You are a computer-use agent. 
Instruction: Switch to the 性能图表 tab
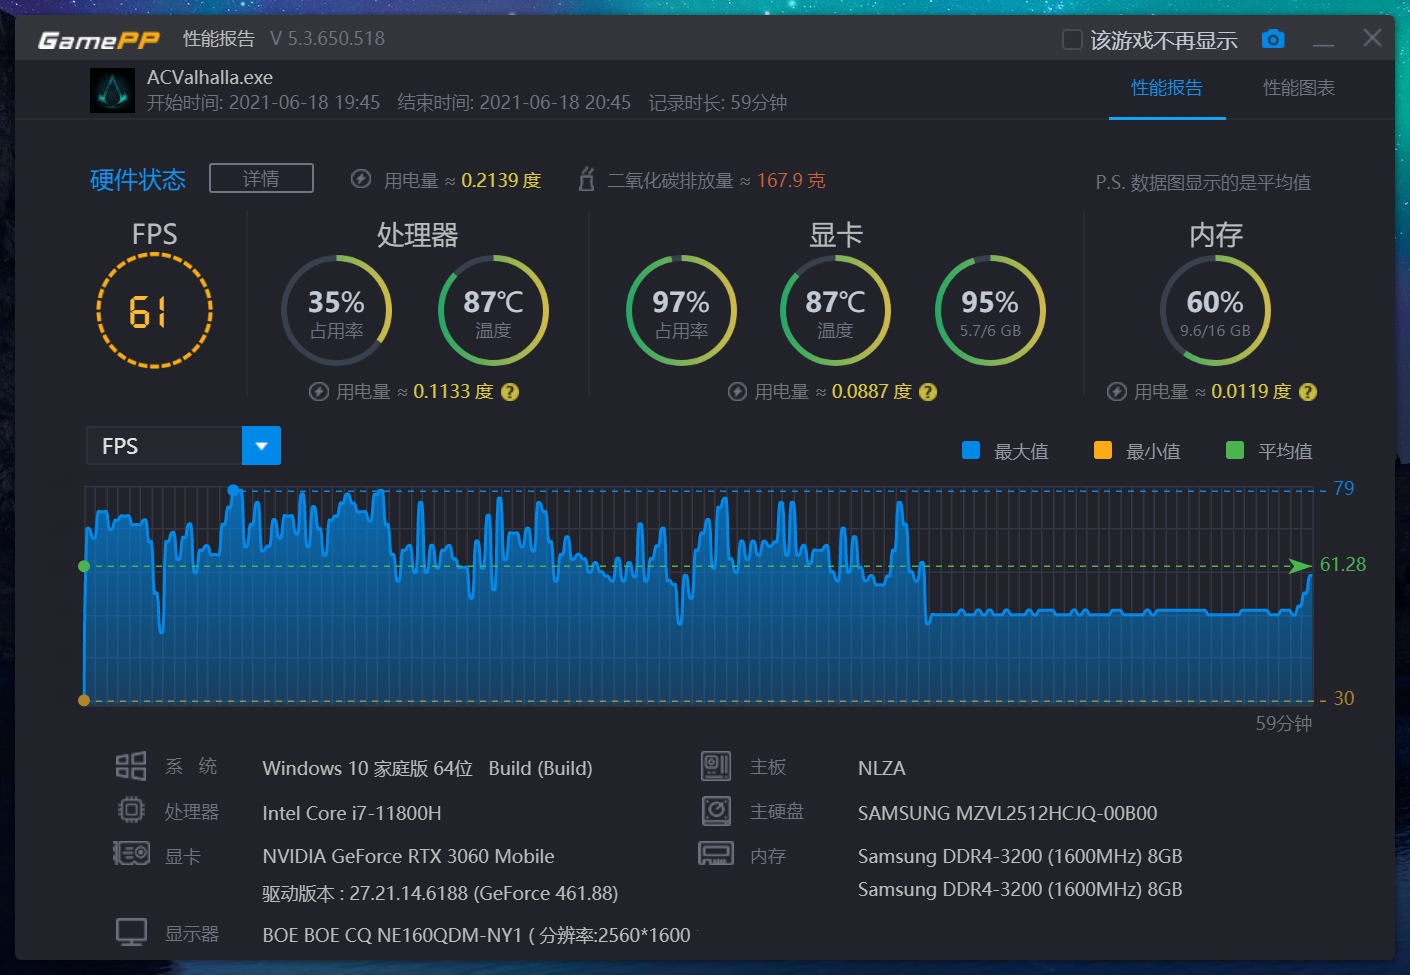[x=1299, y=88]
